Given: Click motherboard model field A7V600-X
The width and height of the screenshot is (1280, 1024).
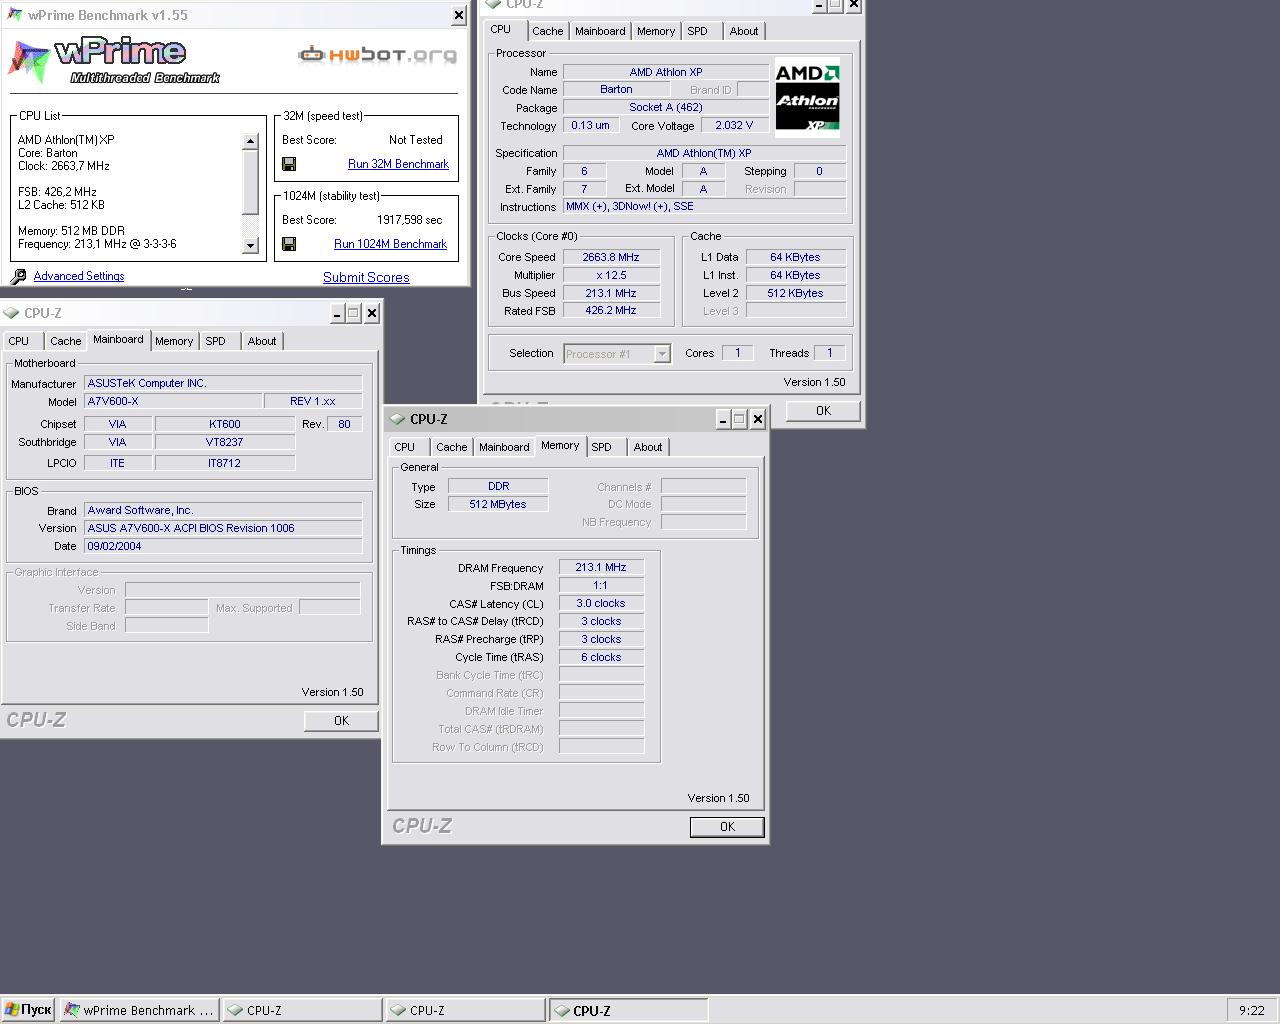Looking at the screenshot, I should tap(173, 401).
